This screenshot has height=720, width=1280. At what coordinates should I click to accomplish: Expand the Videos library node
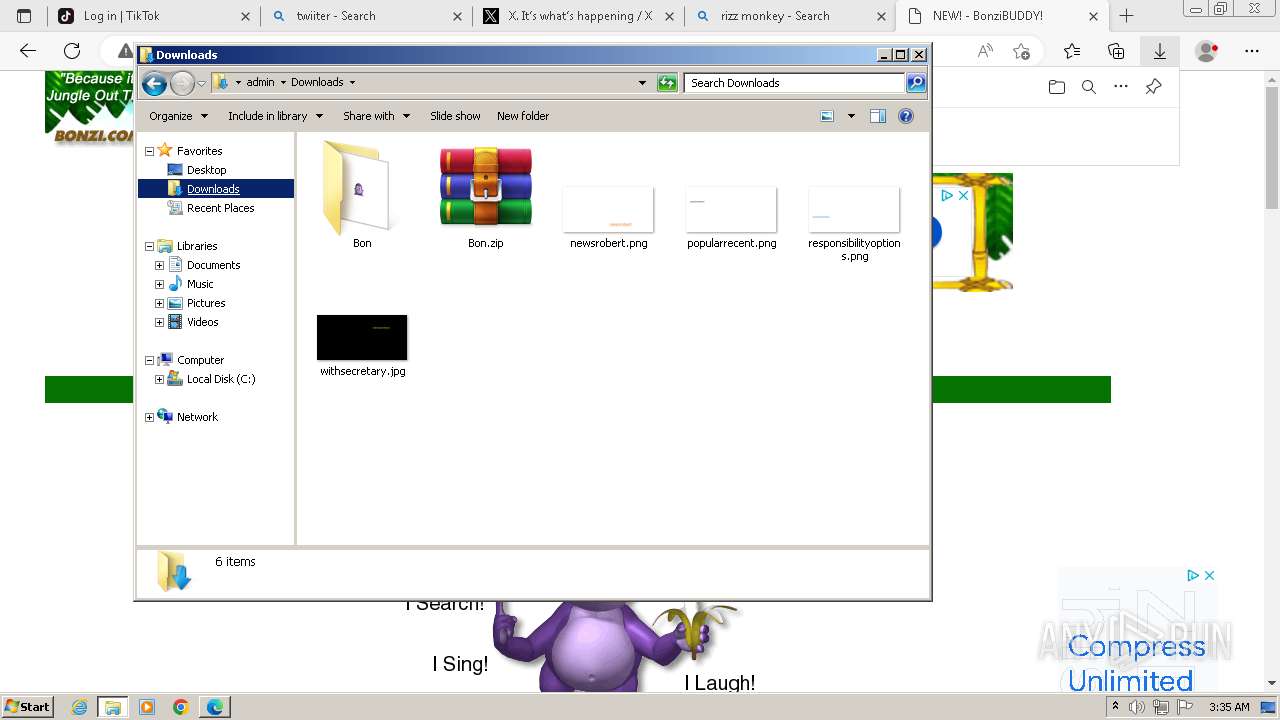coord(159,322)
